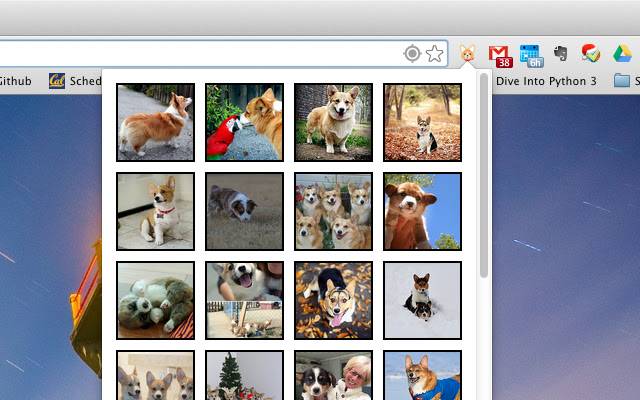Open the corgi sitting in autumn leaves photo
The width and height of the screenshot is (640, 400).
[422, 122]
